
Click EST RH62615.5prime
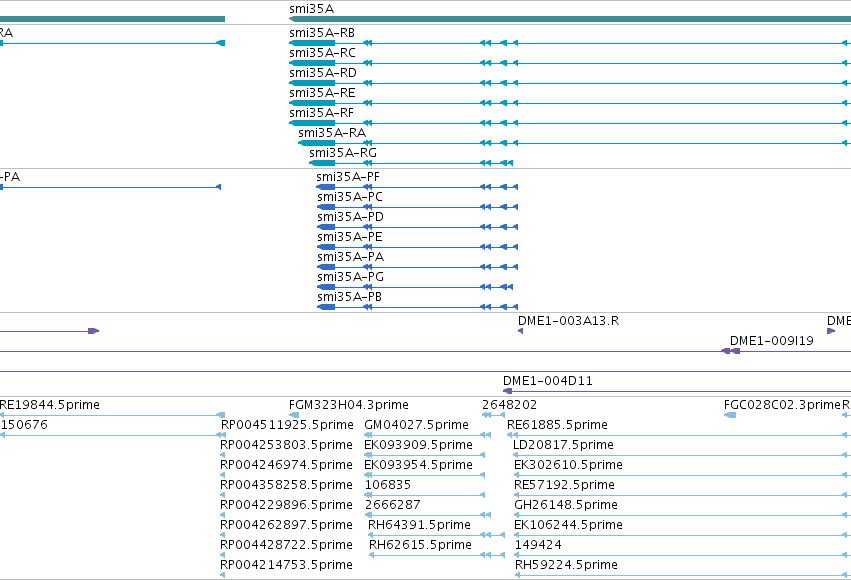[x=420, y=545]
